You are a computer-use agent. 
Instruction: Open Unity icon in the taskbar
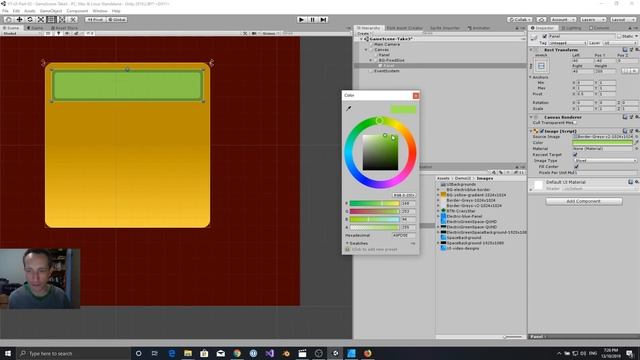[x=335, y=353]
